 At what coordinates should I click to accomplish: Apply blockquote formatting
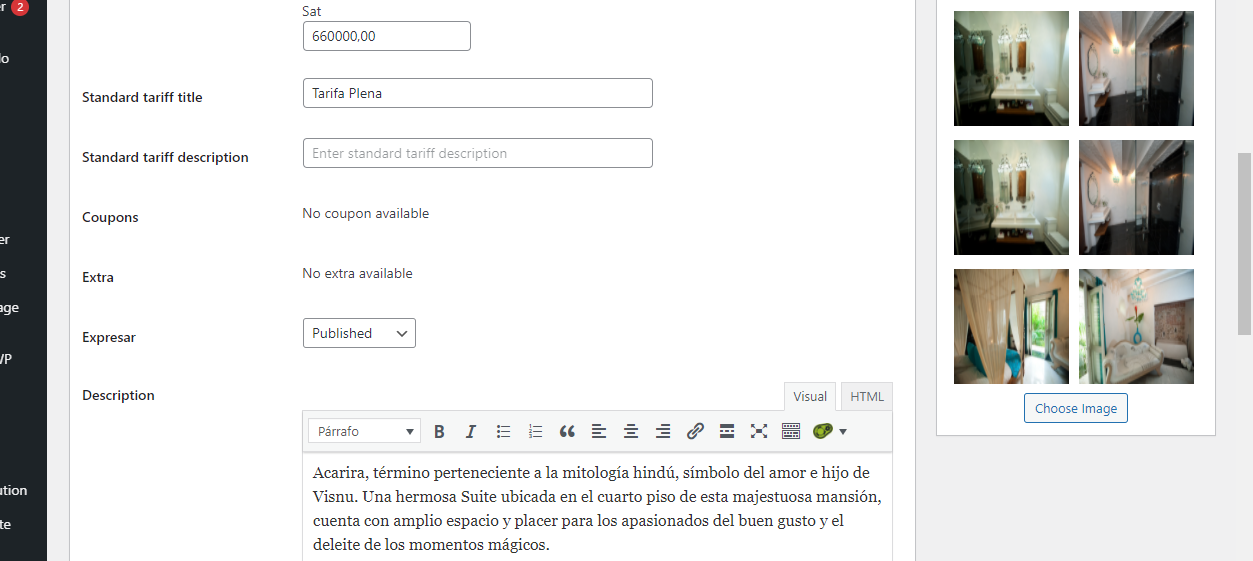tap(567, 432)
